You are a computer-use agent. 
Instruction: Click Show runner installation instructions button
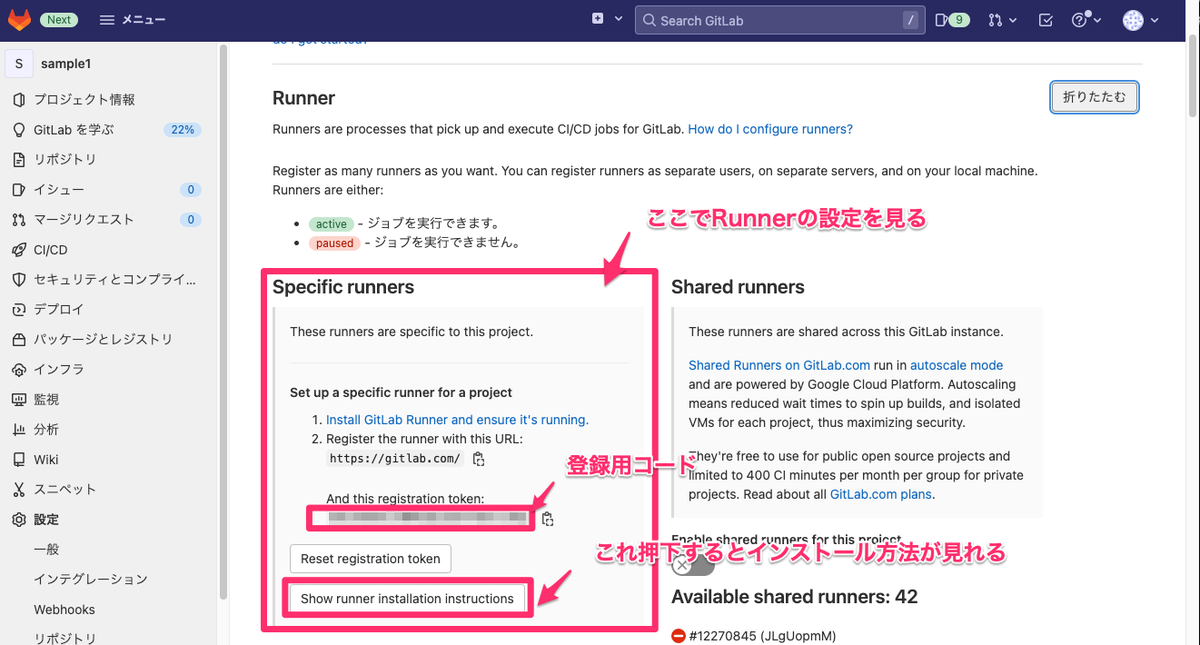(407, 599)
